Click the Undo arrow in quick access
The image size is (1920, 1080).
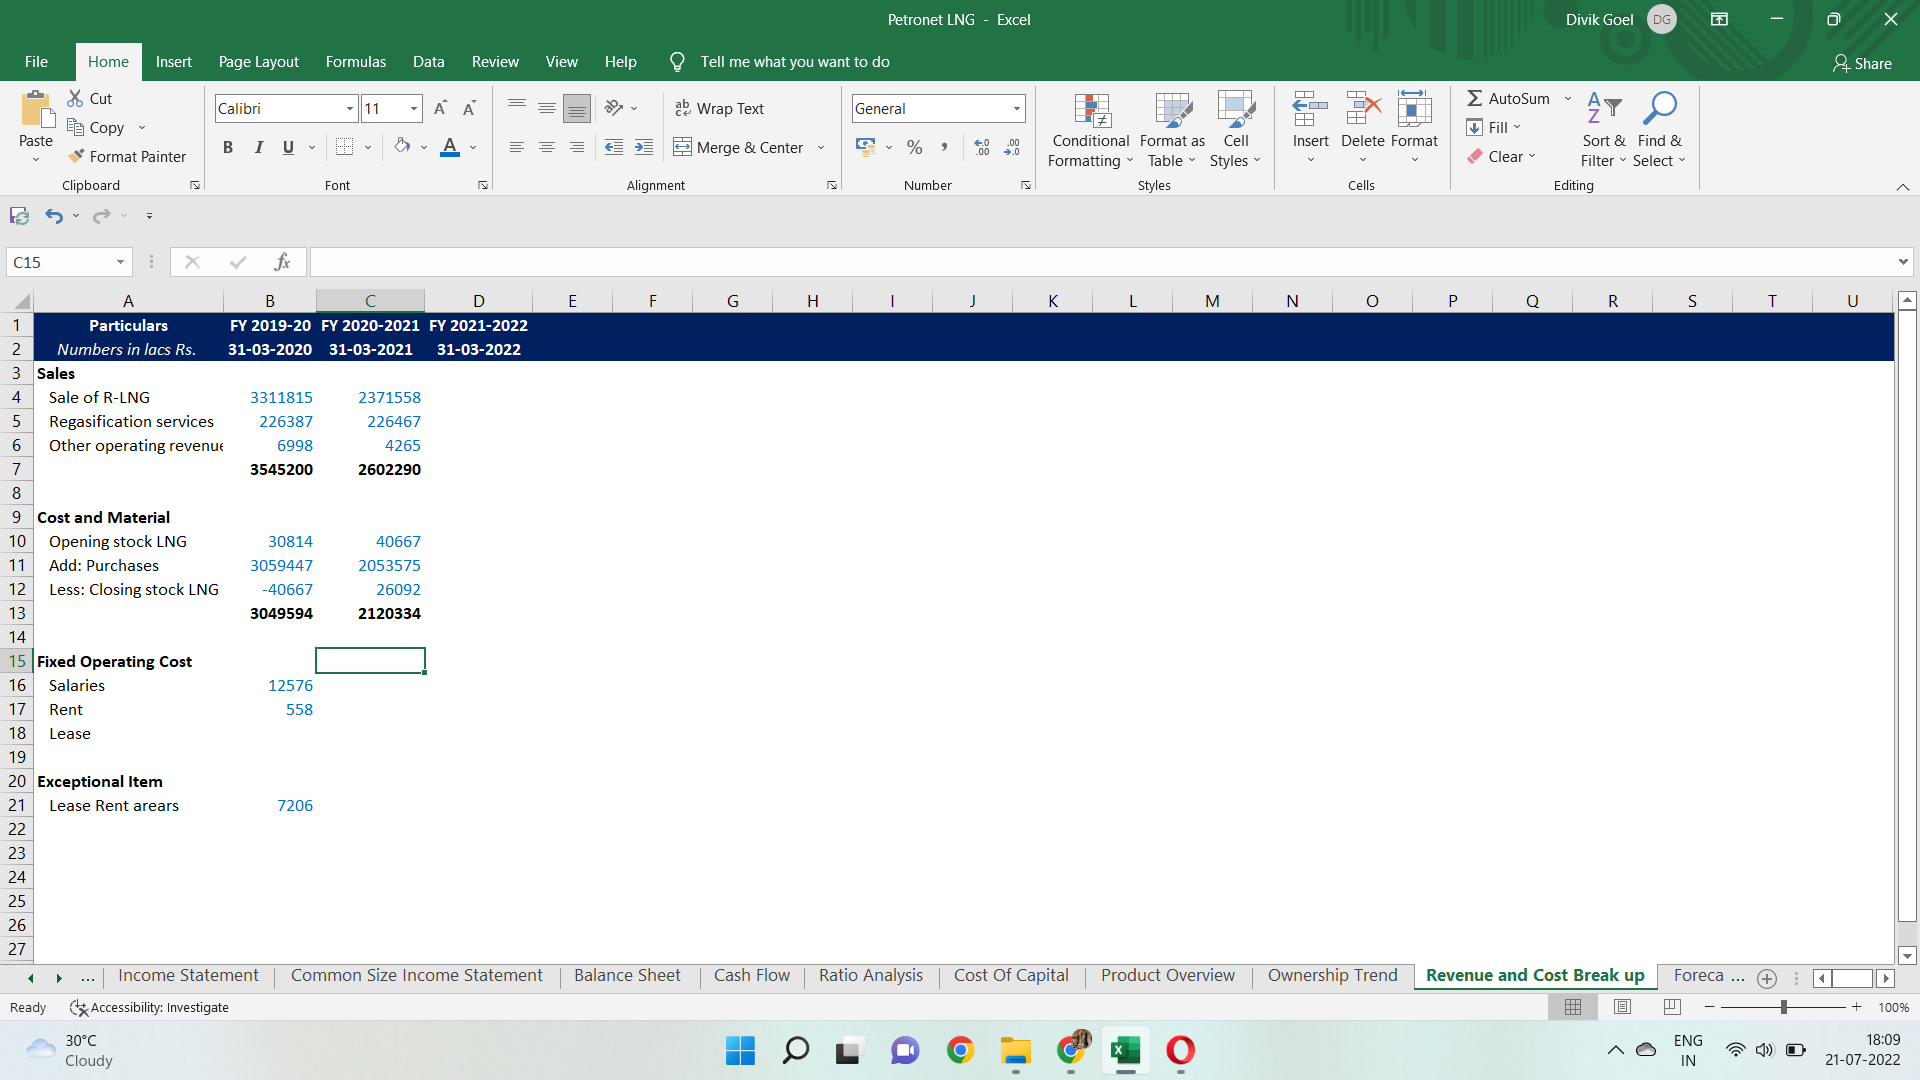(54, 216)
